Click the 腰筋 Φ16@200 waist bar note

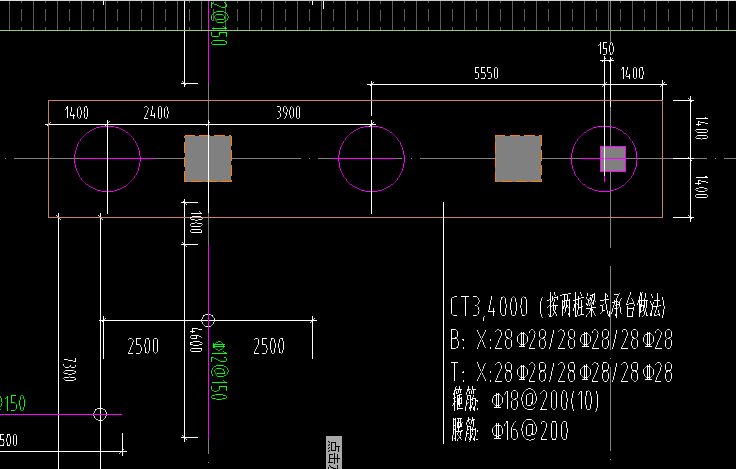click(510, 431)
